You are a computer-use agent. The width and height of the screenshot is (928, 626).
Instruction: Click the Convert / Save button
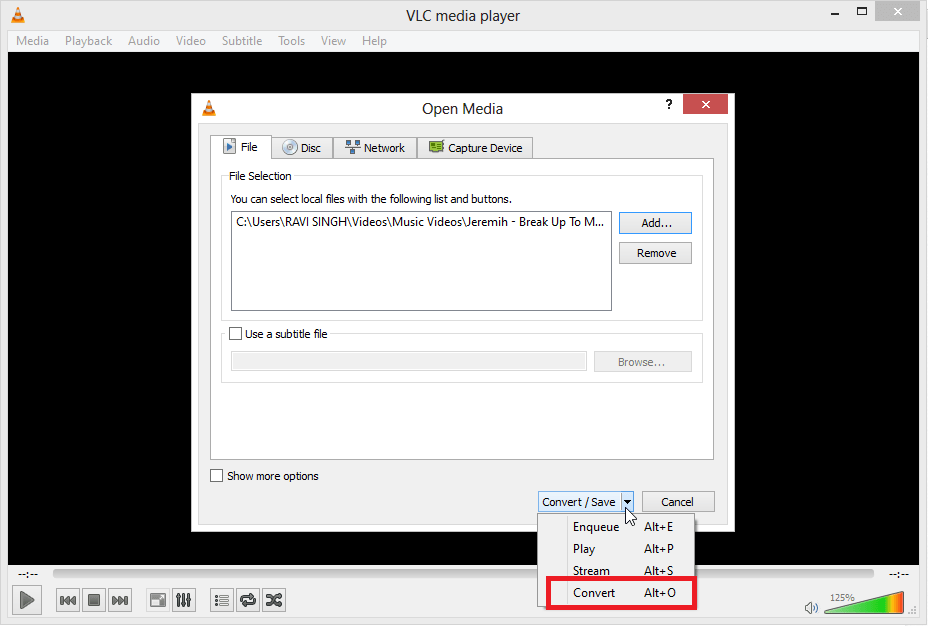[579, 502]
